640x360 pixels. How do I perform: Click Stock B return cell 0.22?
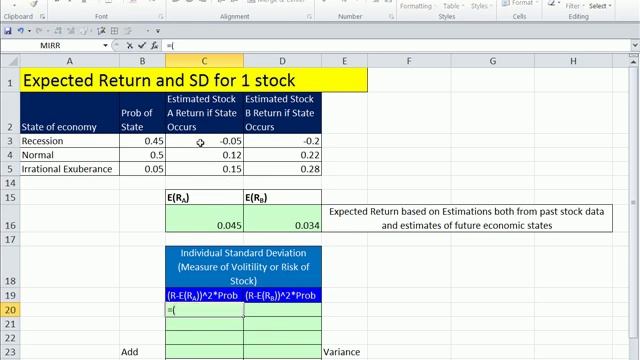(282, 155)
